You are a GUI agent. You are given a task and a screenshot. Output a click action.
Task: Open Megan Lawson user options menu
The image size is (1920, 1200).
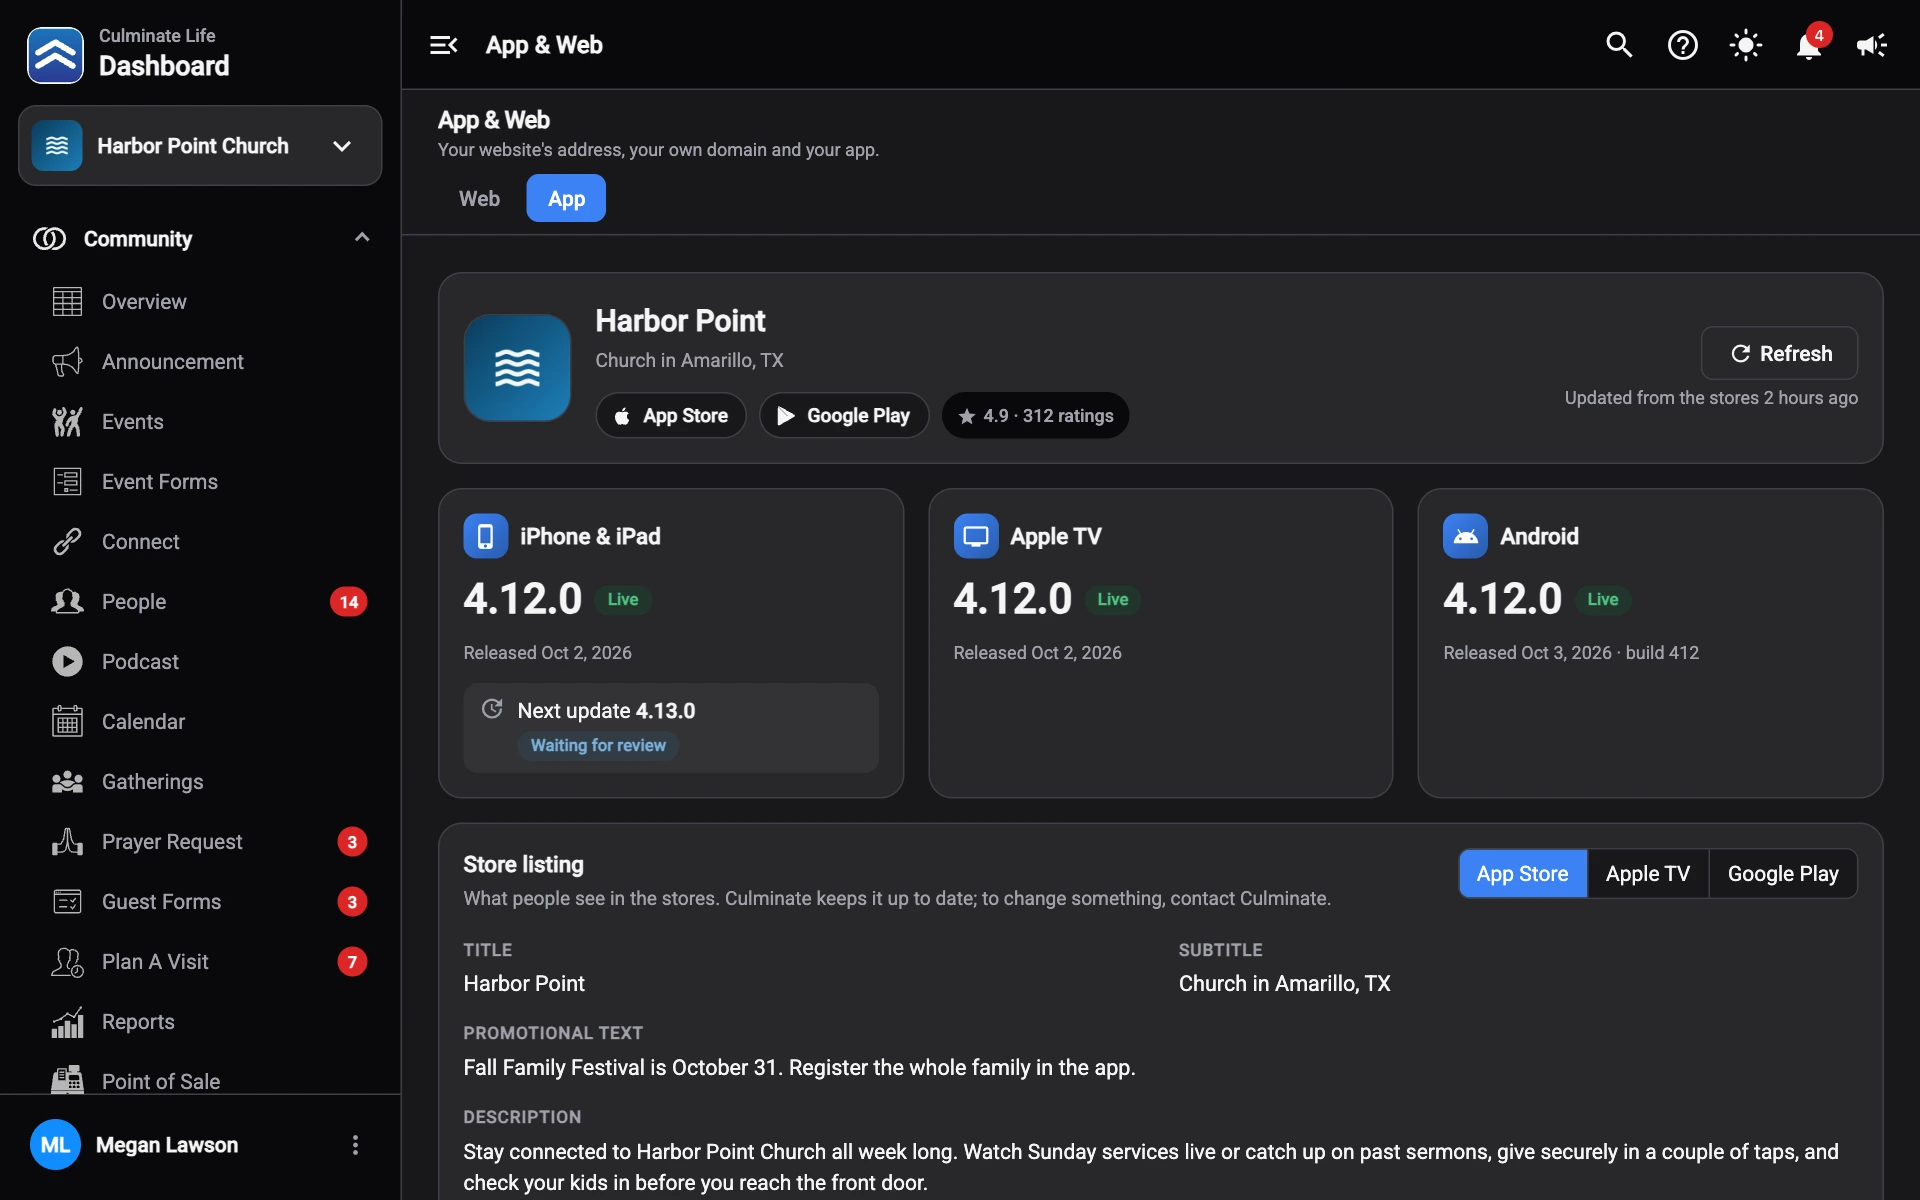pyautogui.click(x=355, y=1145)
